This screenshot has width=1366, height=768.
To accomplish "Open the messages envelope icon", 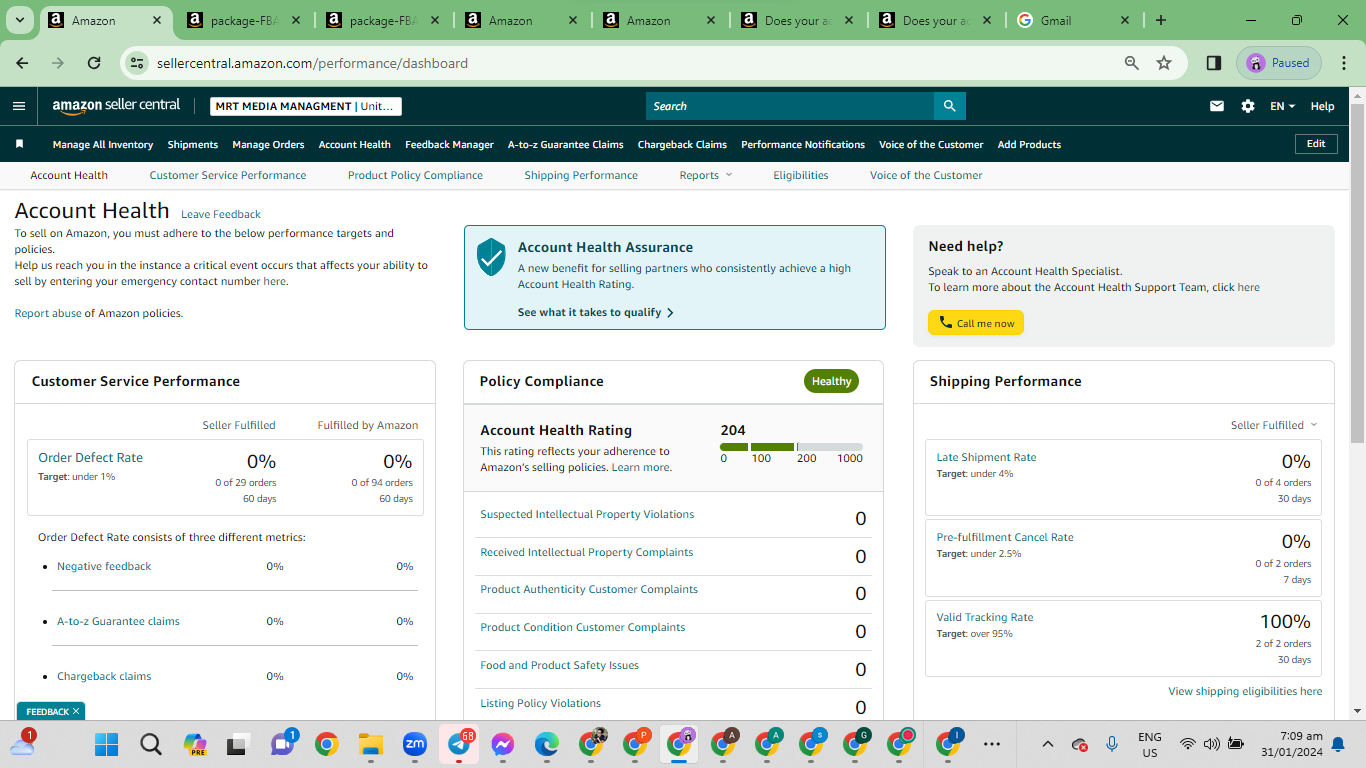I will 1217,106.
